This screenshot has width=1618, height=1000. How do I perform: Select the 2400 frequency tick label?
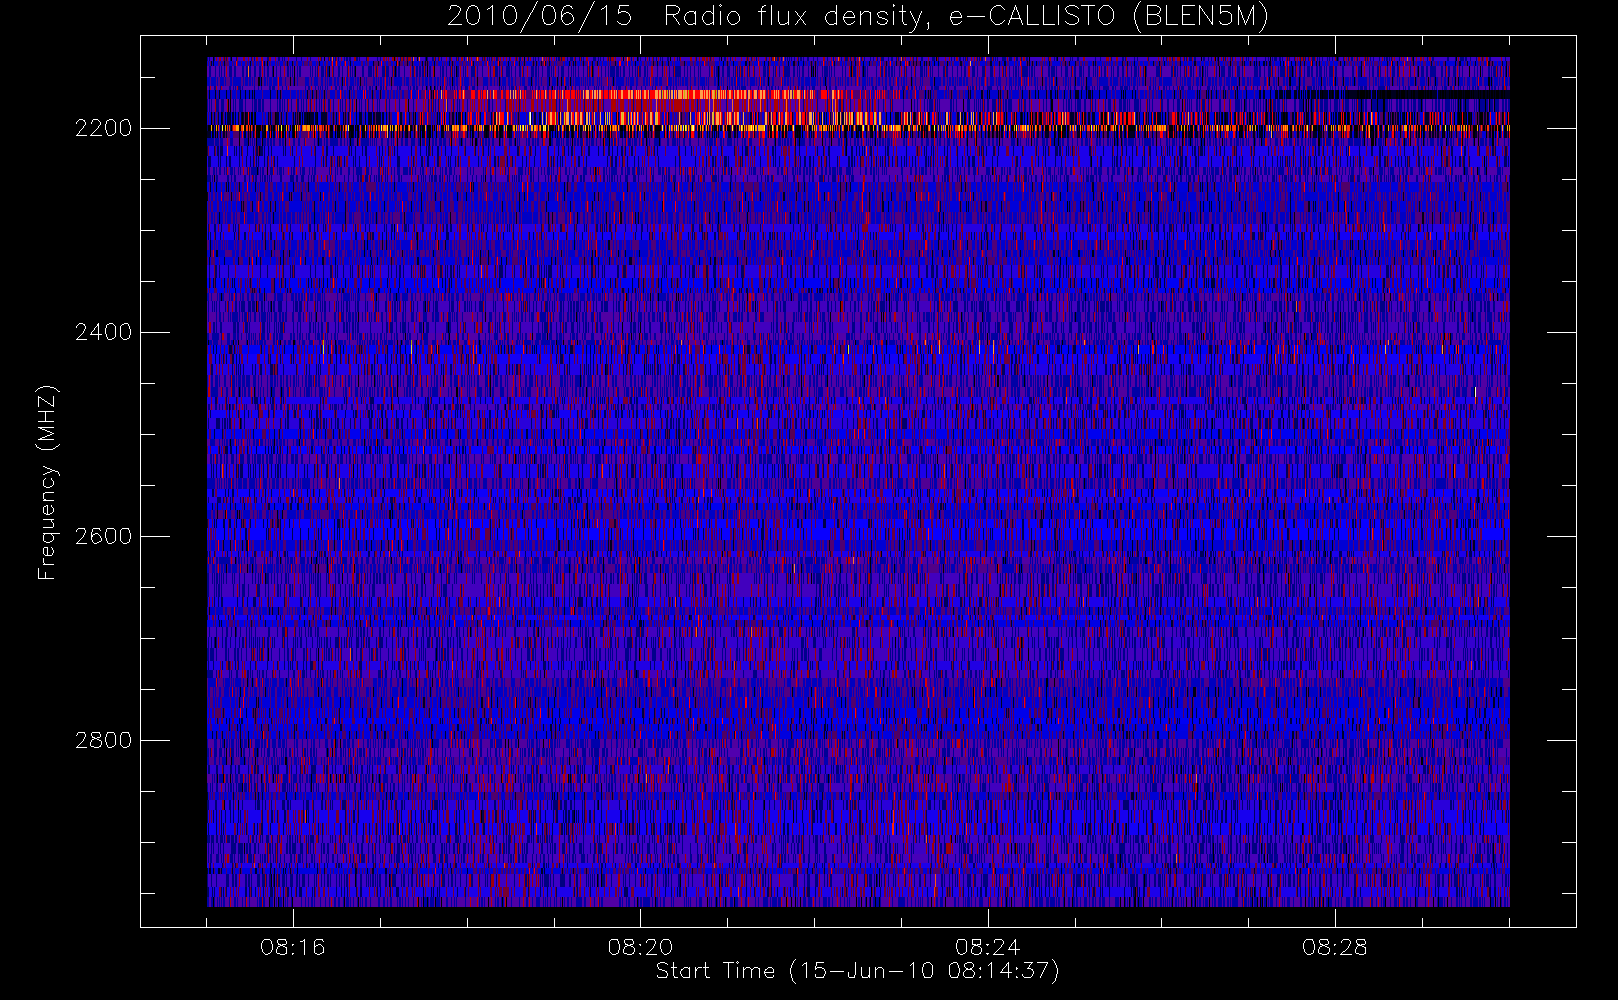pos(103,332)
